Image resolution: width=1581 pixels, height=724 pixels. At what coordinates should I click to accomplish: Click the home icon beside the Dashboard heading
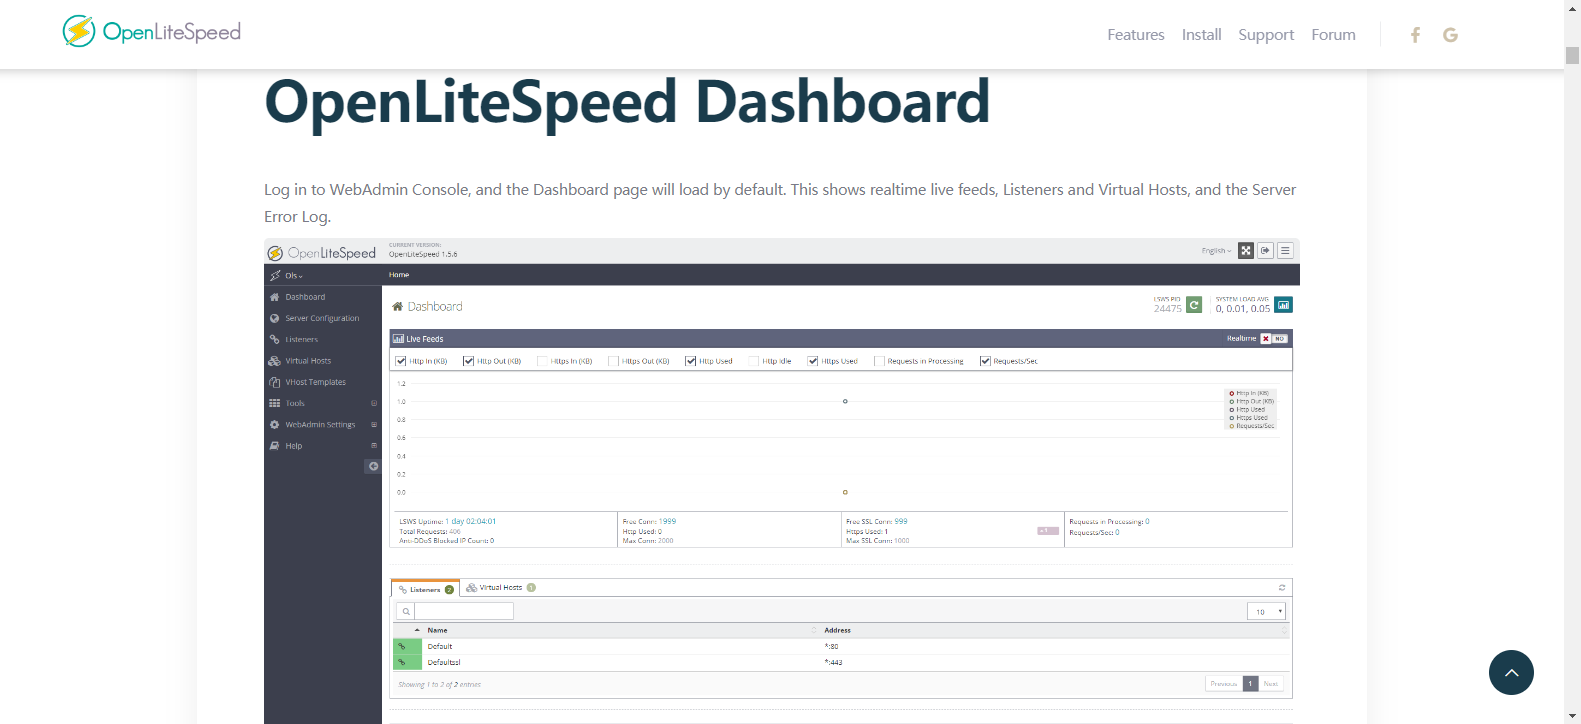click(397, 307)
